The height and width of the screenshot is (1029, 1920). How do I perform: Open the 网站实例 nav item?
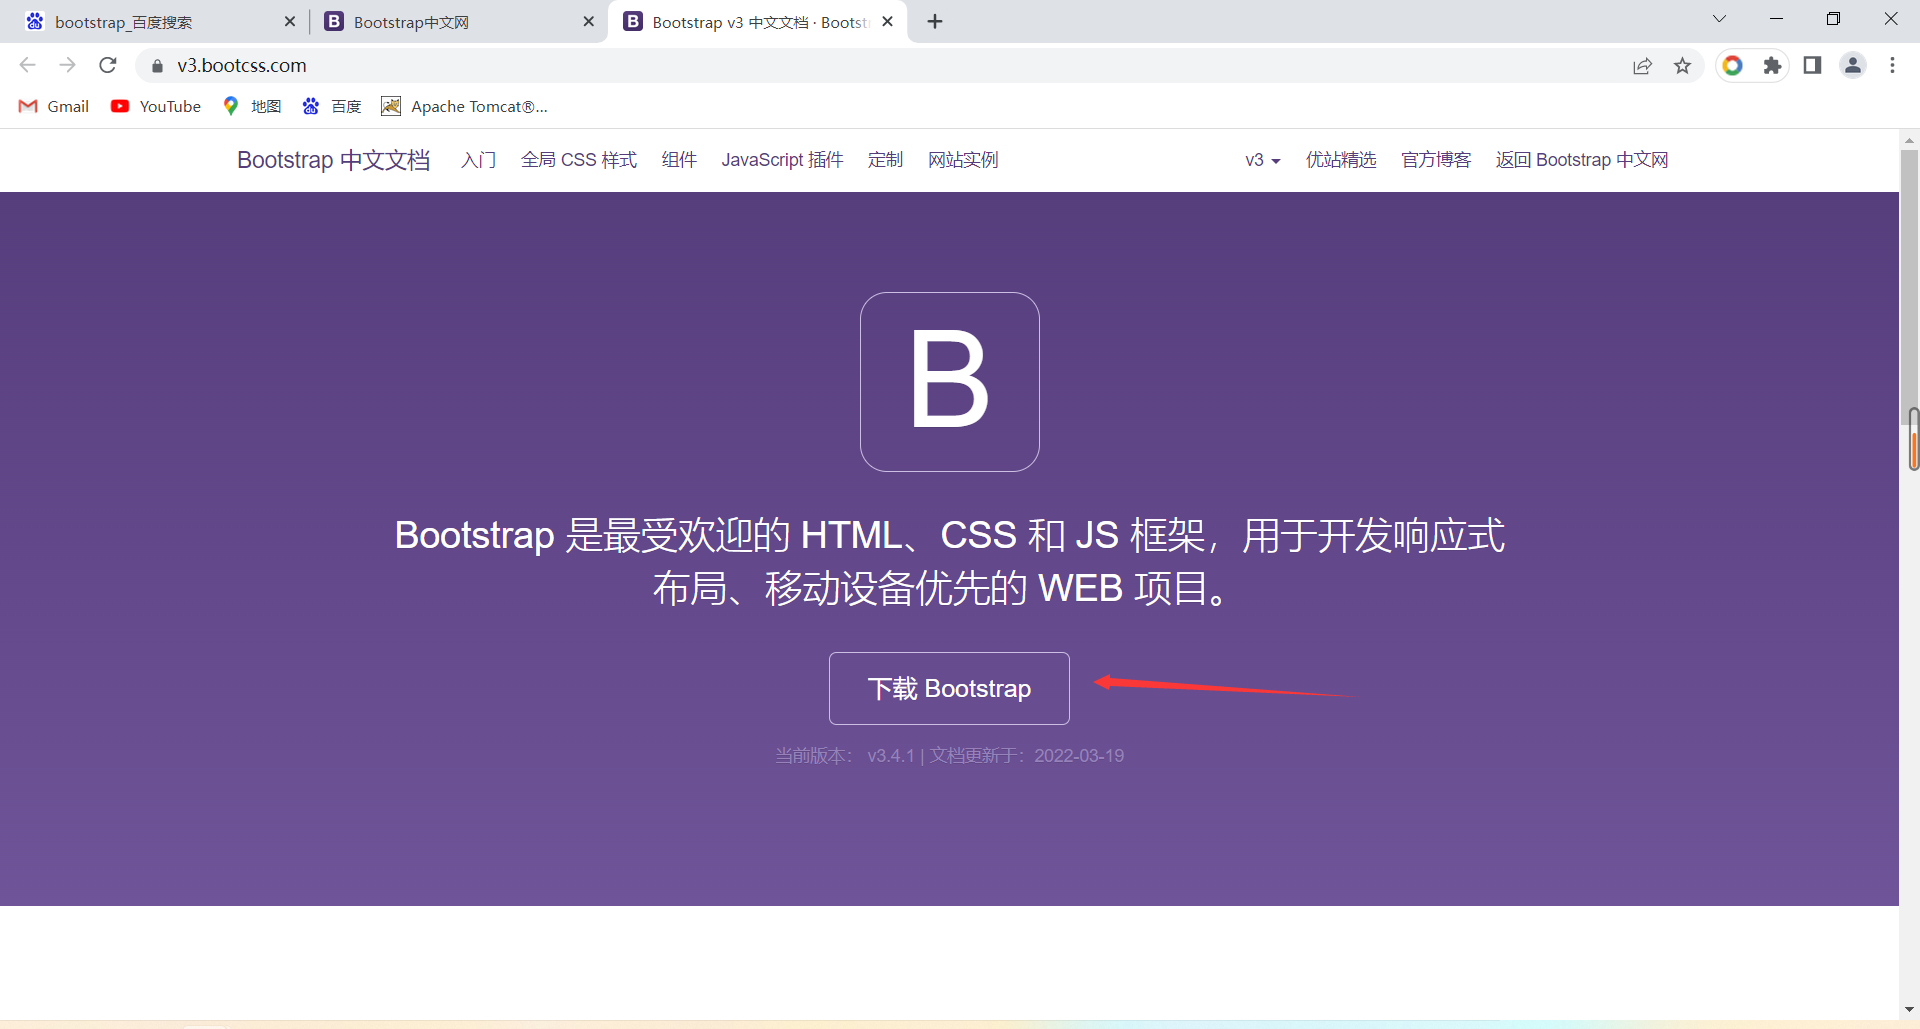pos(963,160)
